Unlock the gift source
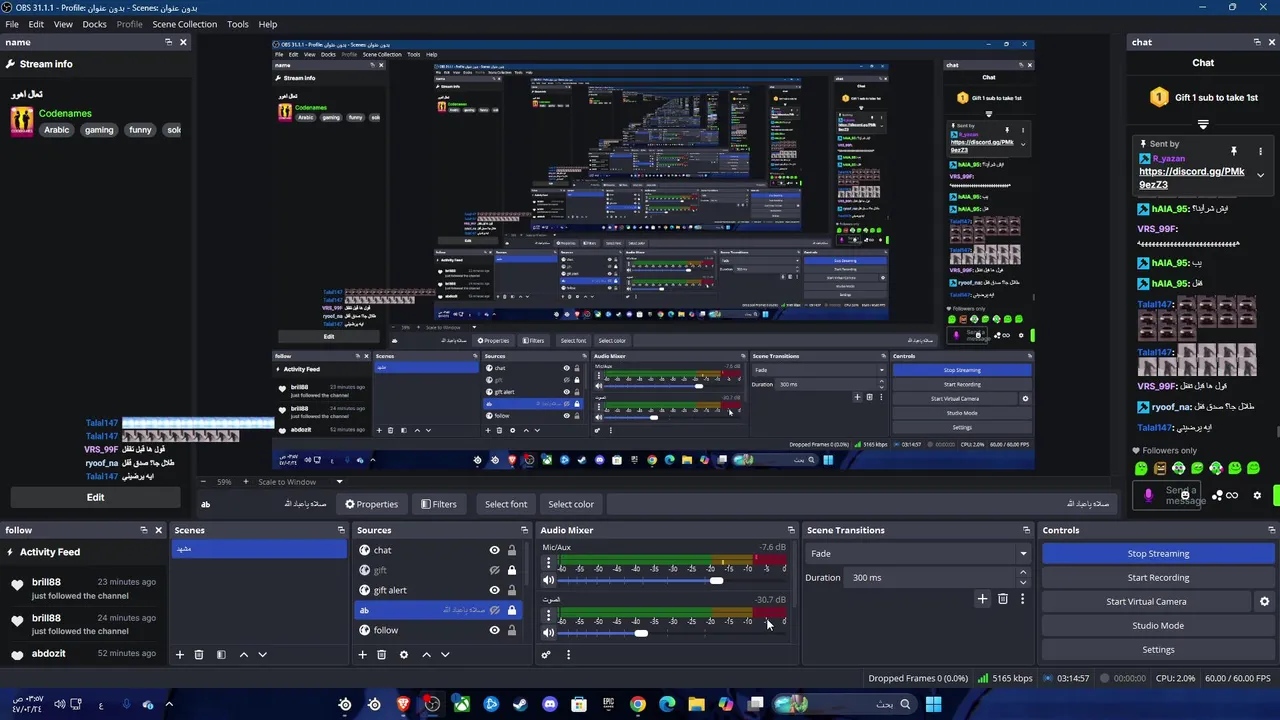 (x=511, y=570)
